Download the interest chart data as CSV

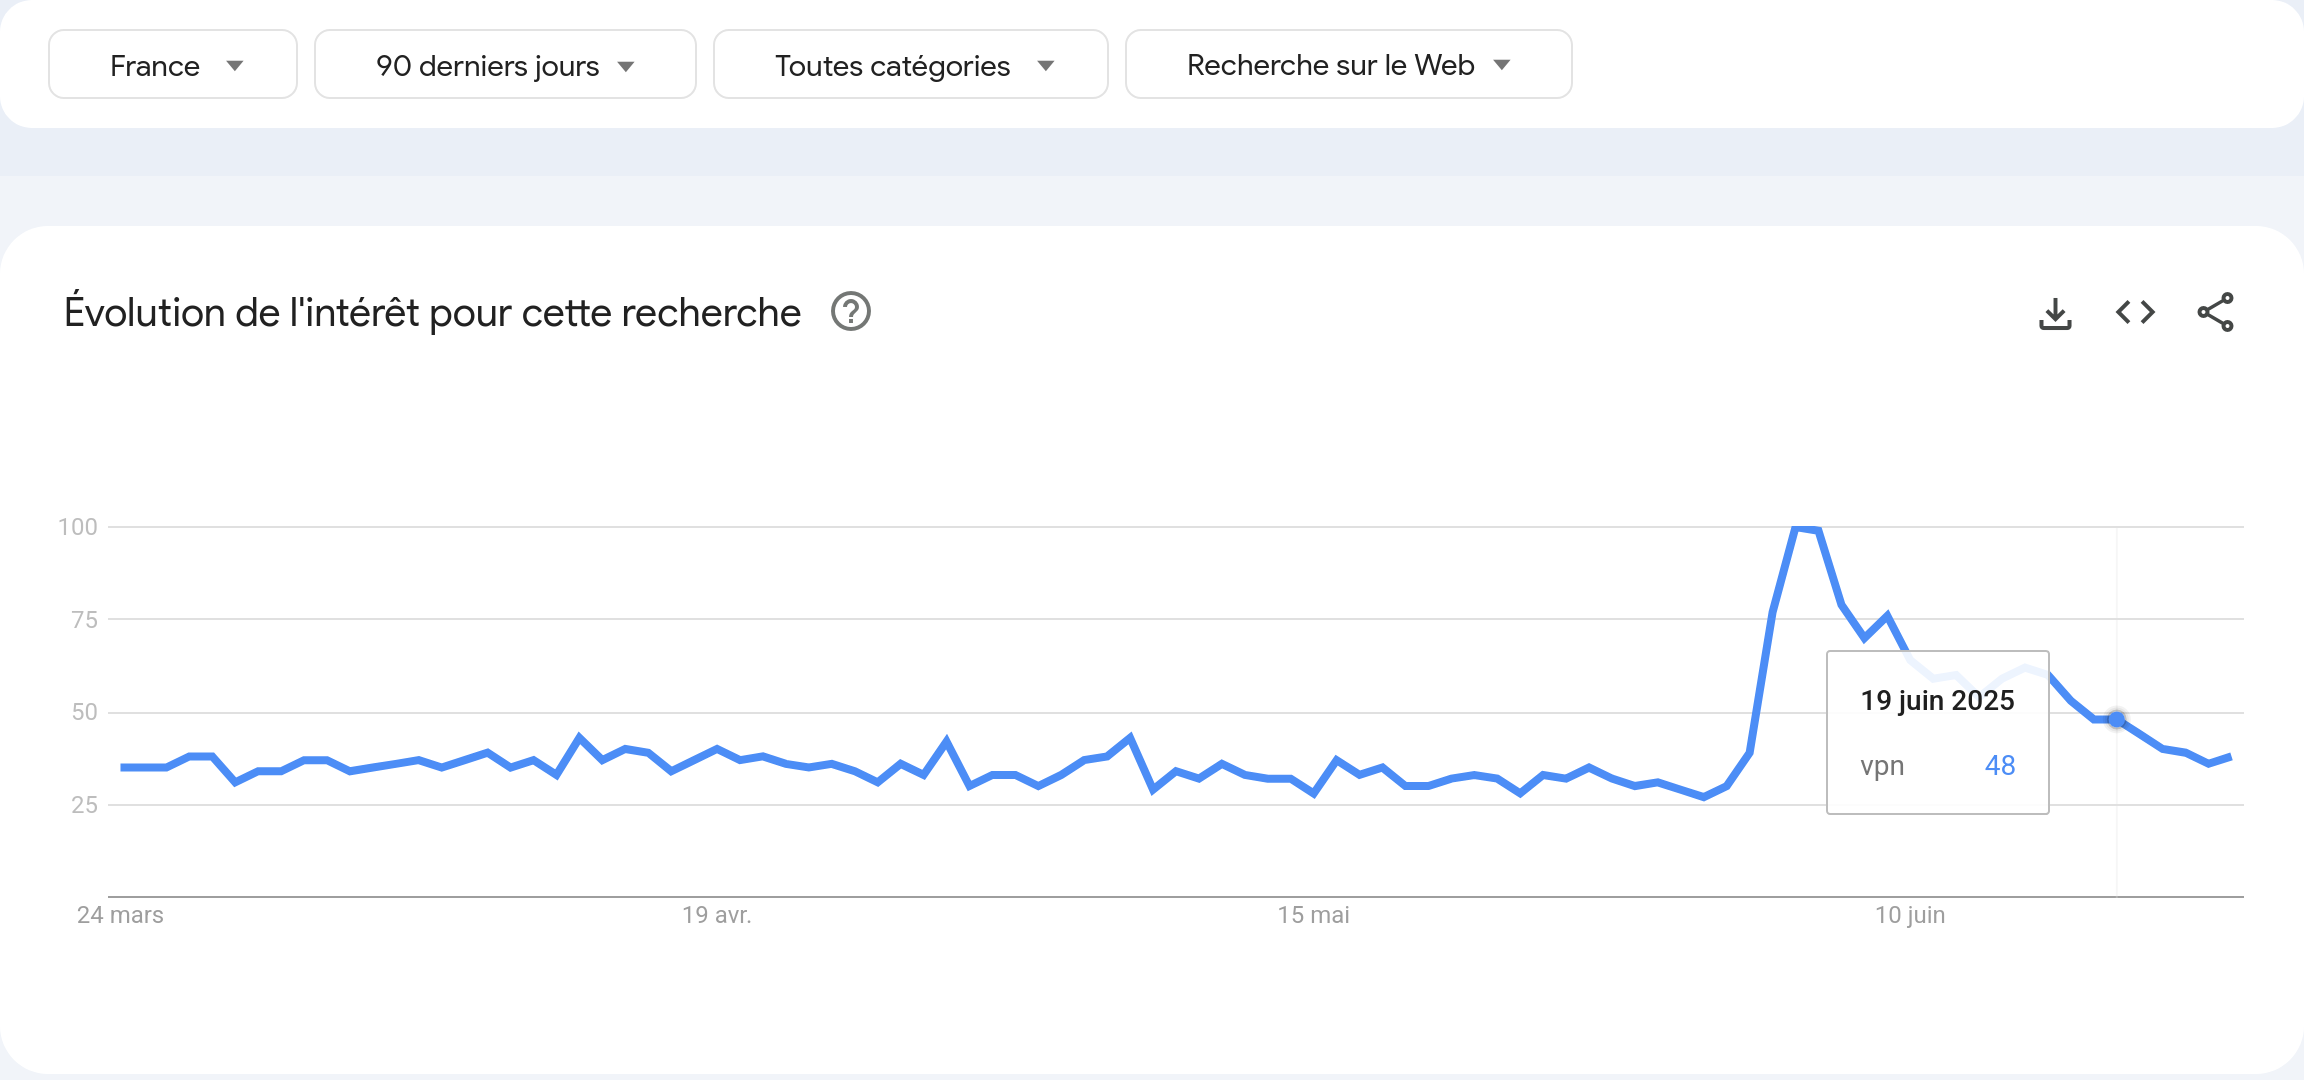coord(2055,313)
